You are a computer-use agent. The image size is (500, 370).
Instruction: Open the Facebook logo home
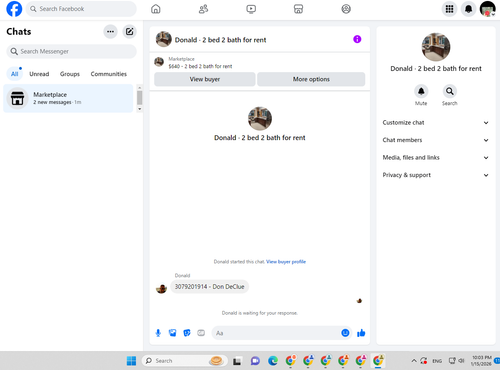point(14,9)
